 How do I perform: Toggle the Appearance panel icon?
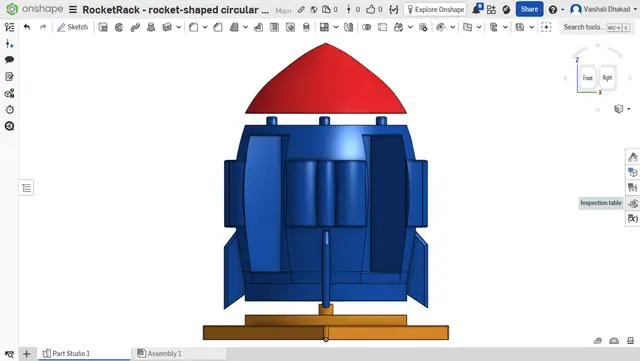pos(633,157)
